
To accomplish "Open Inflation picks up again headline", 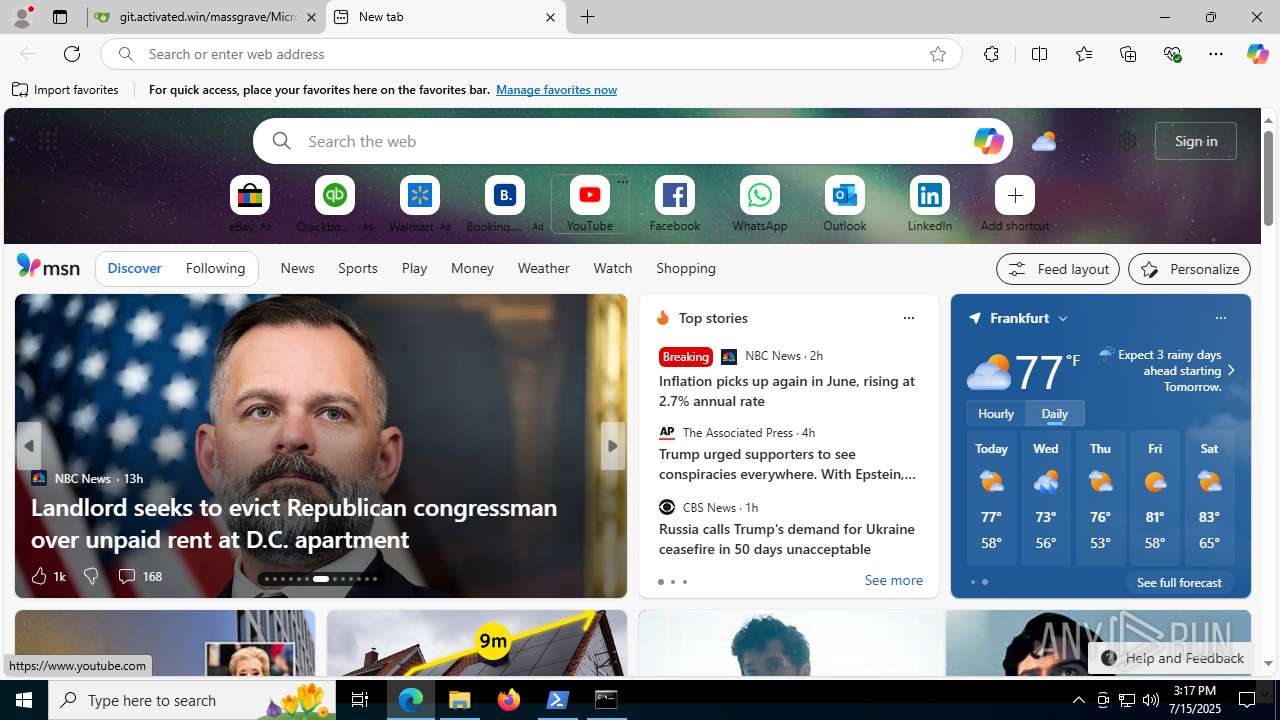I will click(787, 391).
